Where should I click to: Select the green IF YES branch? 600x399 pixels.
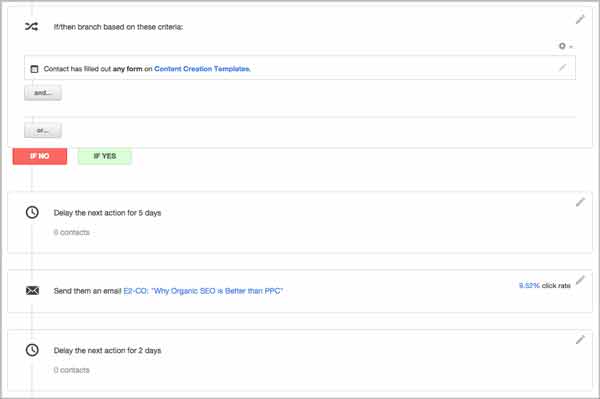click(x=104, y=156)
